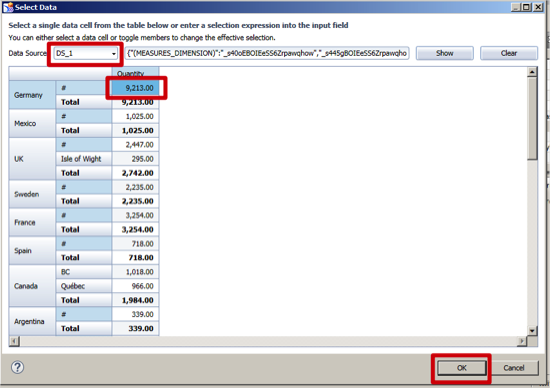Toggle the Sweden row member
Viewport: 550px width, 389px height.
pos(32,194)
